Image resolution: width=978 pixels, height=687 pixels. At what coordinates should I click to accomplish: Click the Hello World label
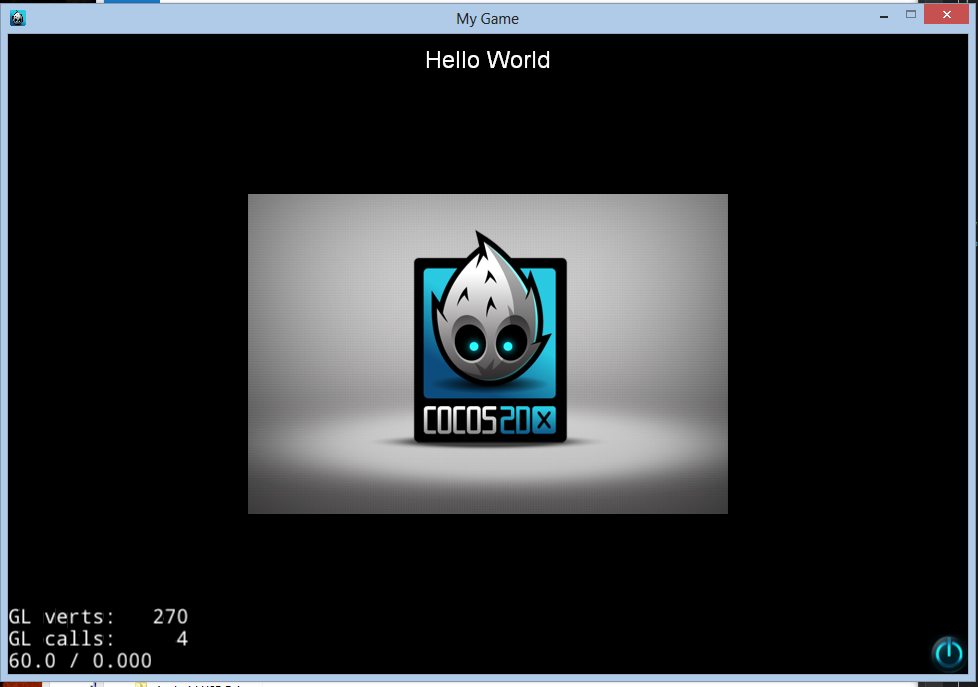tap(488, 60)
